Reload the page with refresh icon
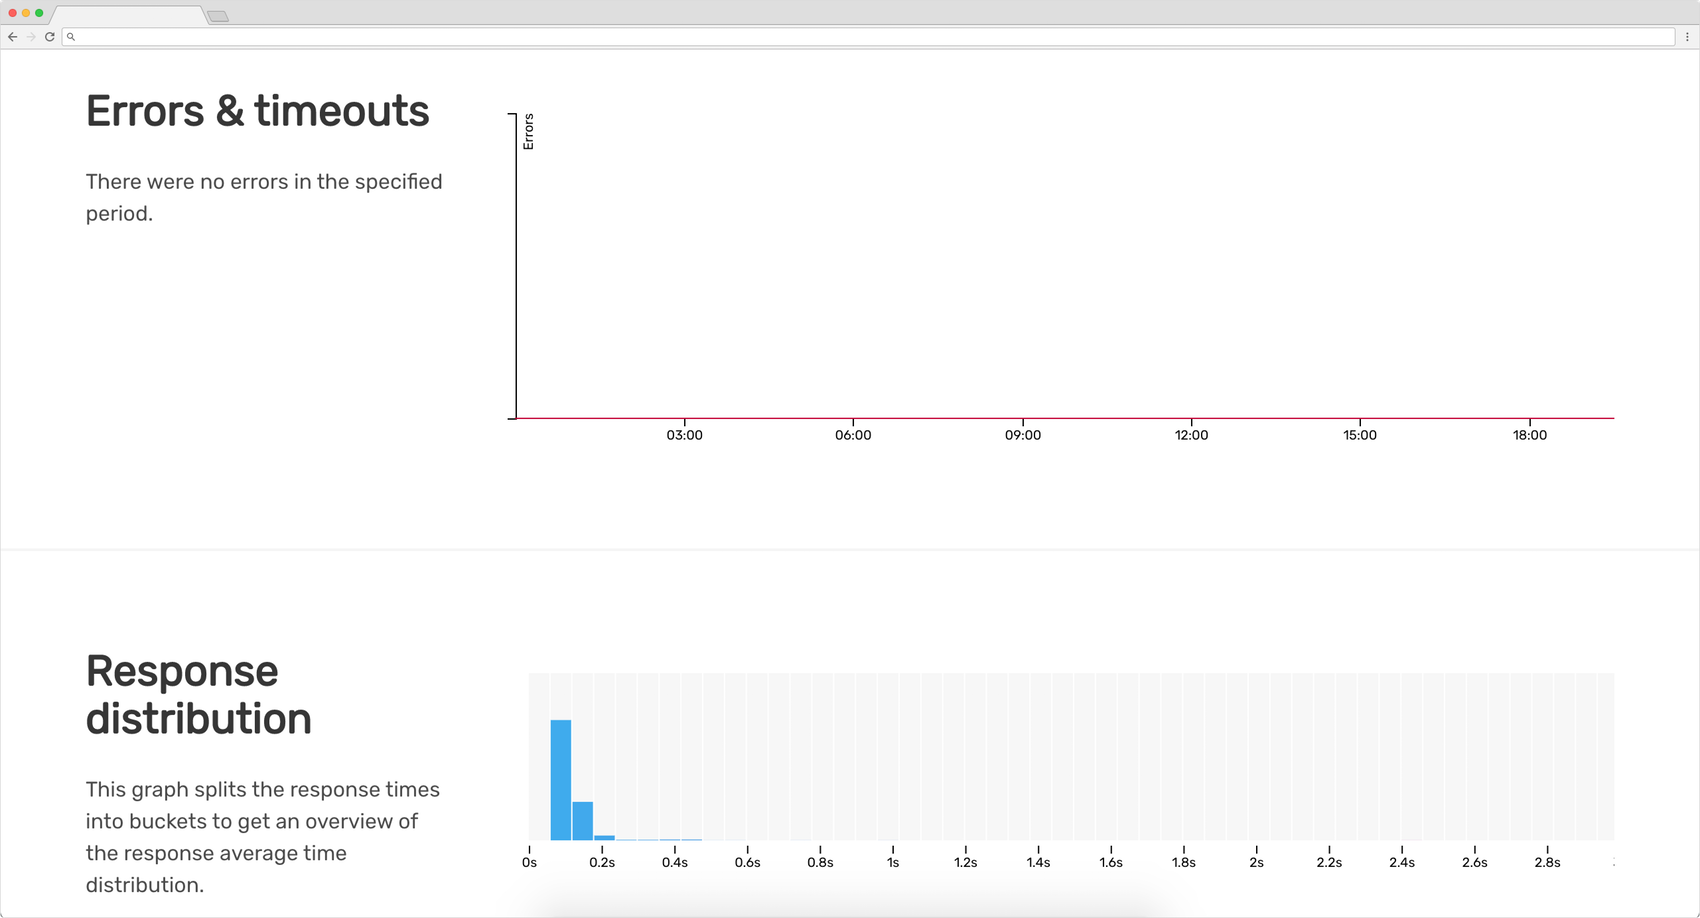Screen dimensions: 1700x918 [49, 37]
